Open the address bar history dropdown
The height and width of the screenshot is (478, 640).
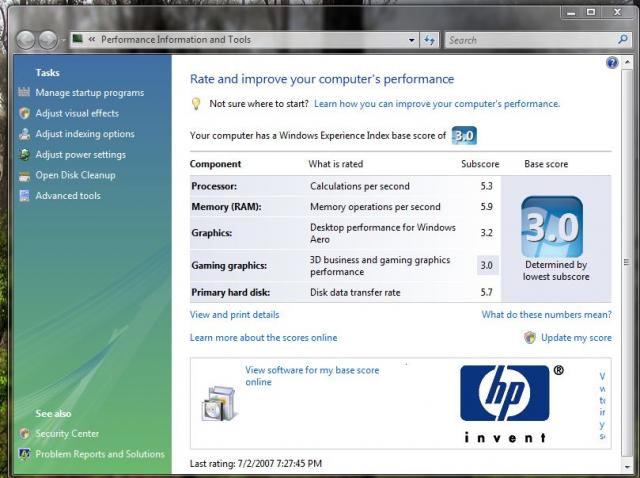pyautogui.click(x=411, y=40)
